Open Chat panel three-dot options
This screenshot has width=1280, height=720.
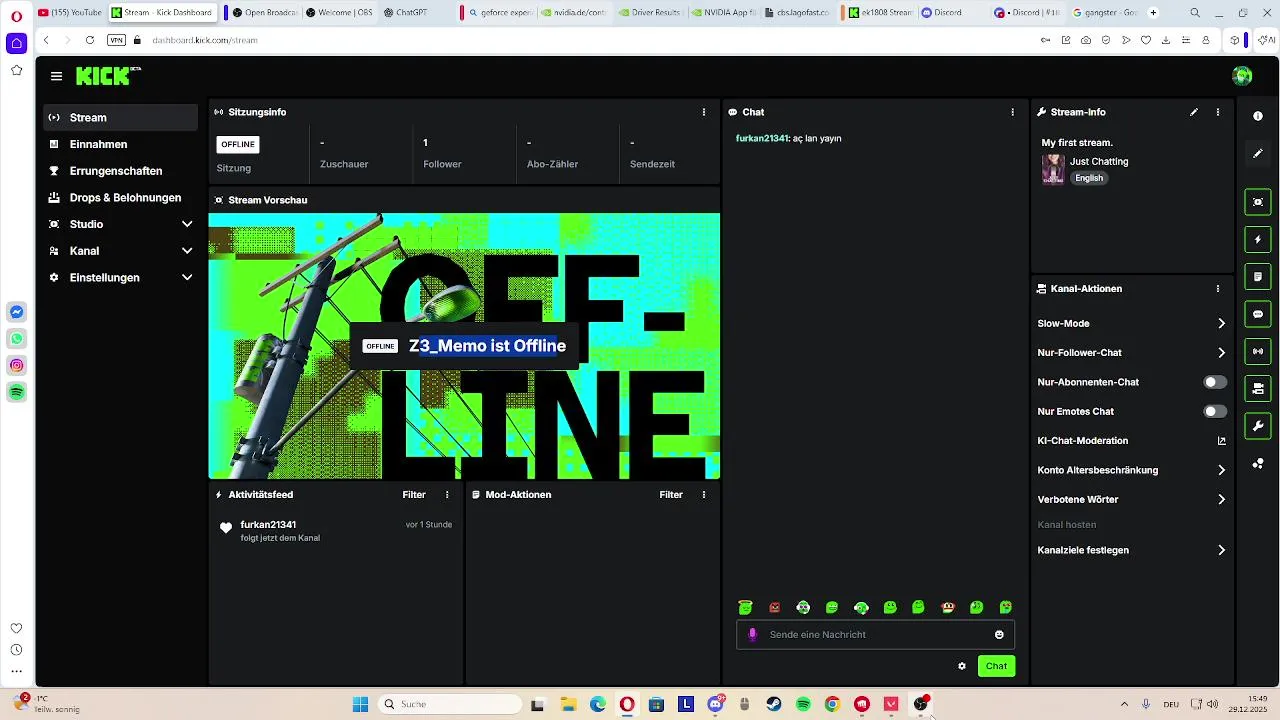[x=1013, y=112]
